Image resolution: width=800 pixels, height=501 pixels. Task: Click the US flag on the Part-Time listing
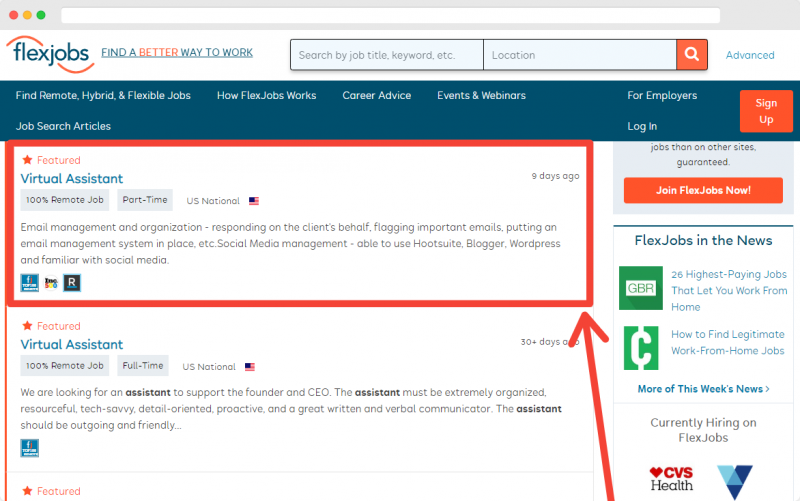[x=254, y=201]
